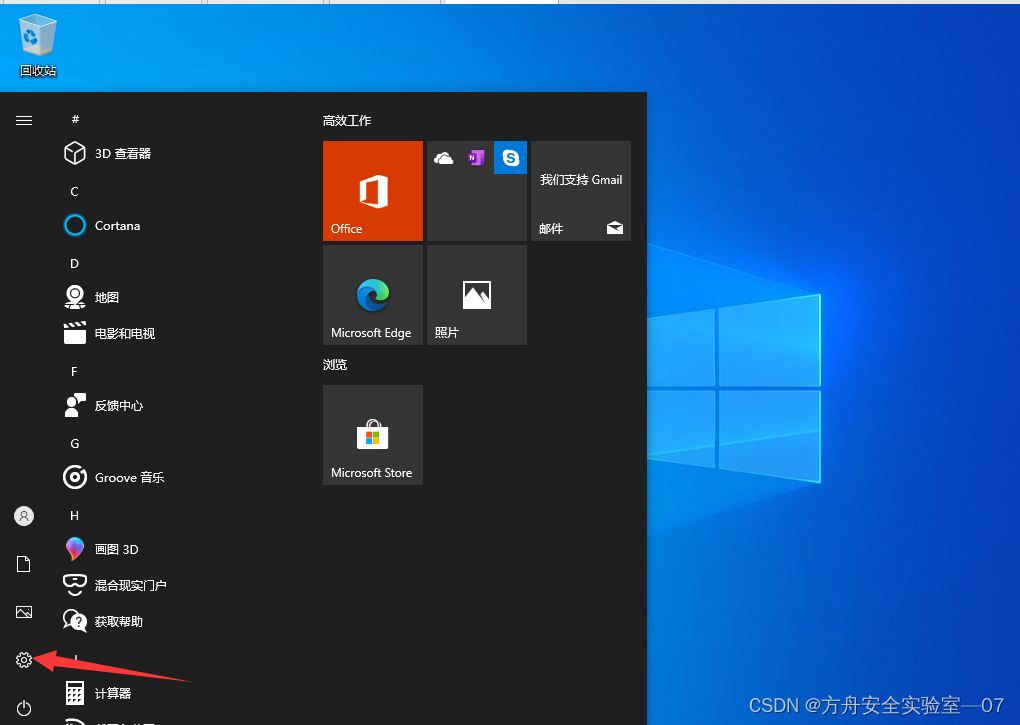Viewport: 1020px width, 725px height.
Task: Launch Cortana from app list
Action: (x=102, y=226)
